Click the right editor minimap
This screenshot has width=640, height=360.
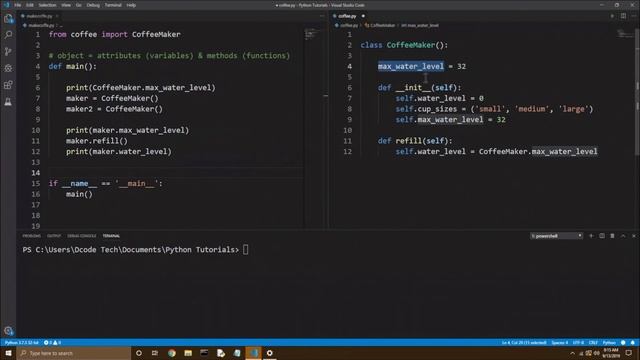click(x=625, y=33)
